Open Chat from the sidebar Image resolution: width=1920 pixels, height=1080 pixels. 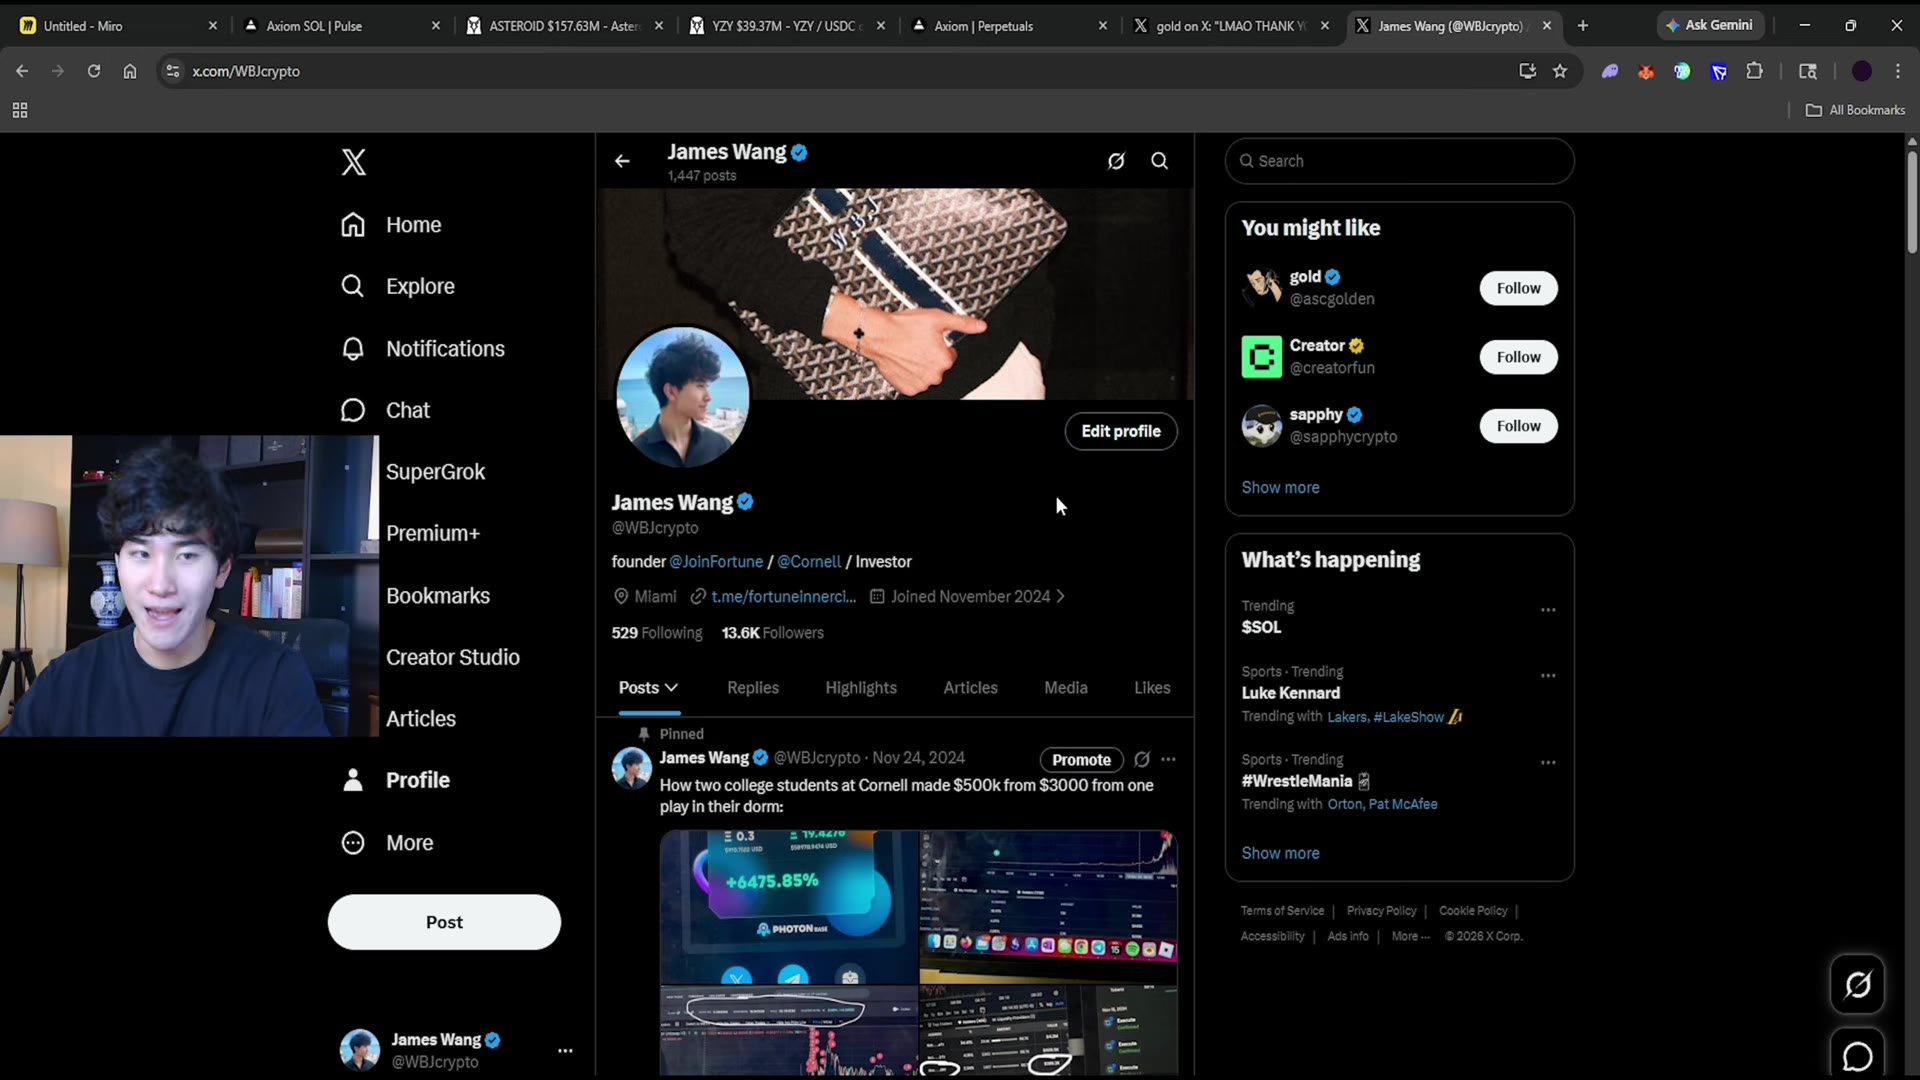tap(385, 410)
